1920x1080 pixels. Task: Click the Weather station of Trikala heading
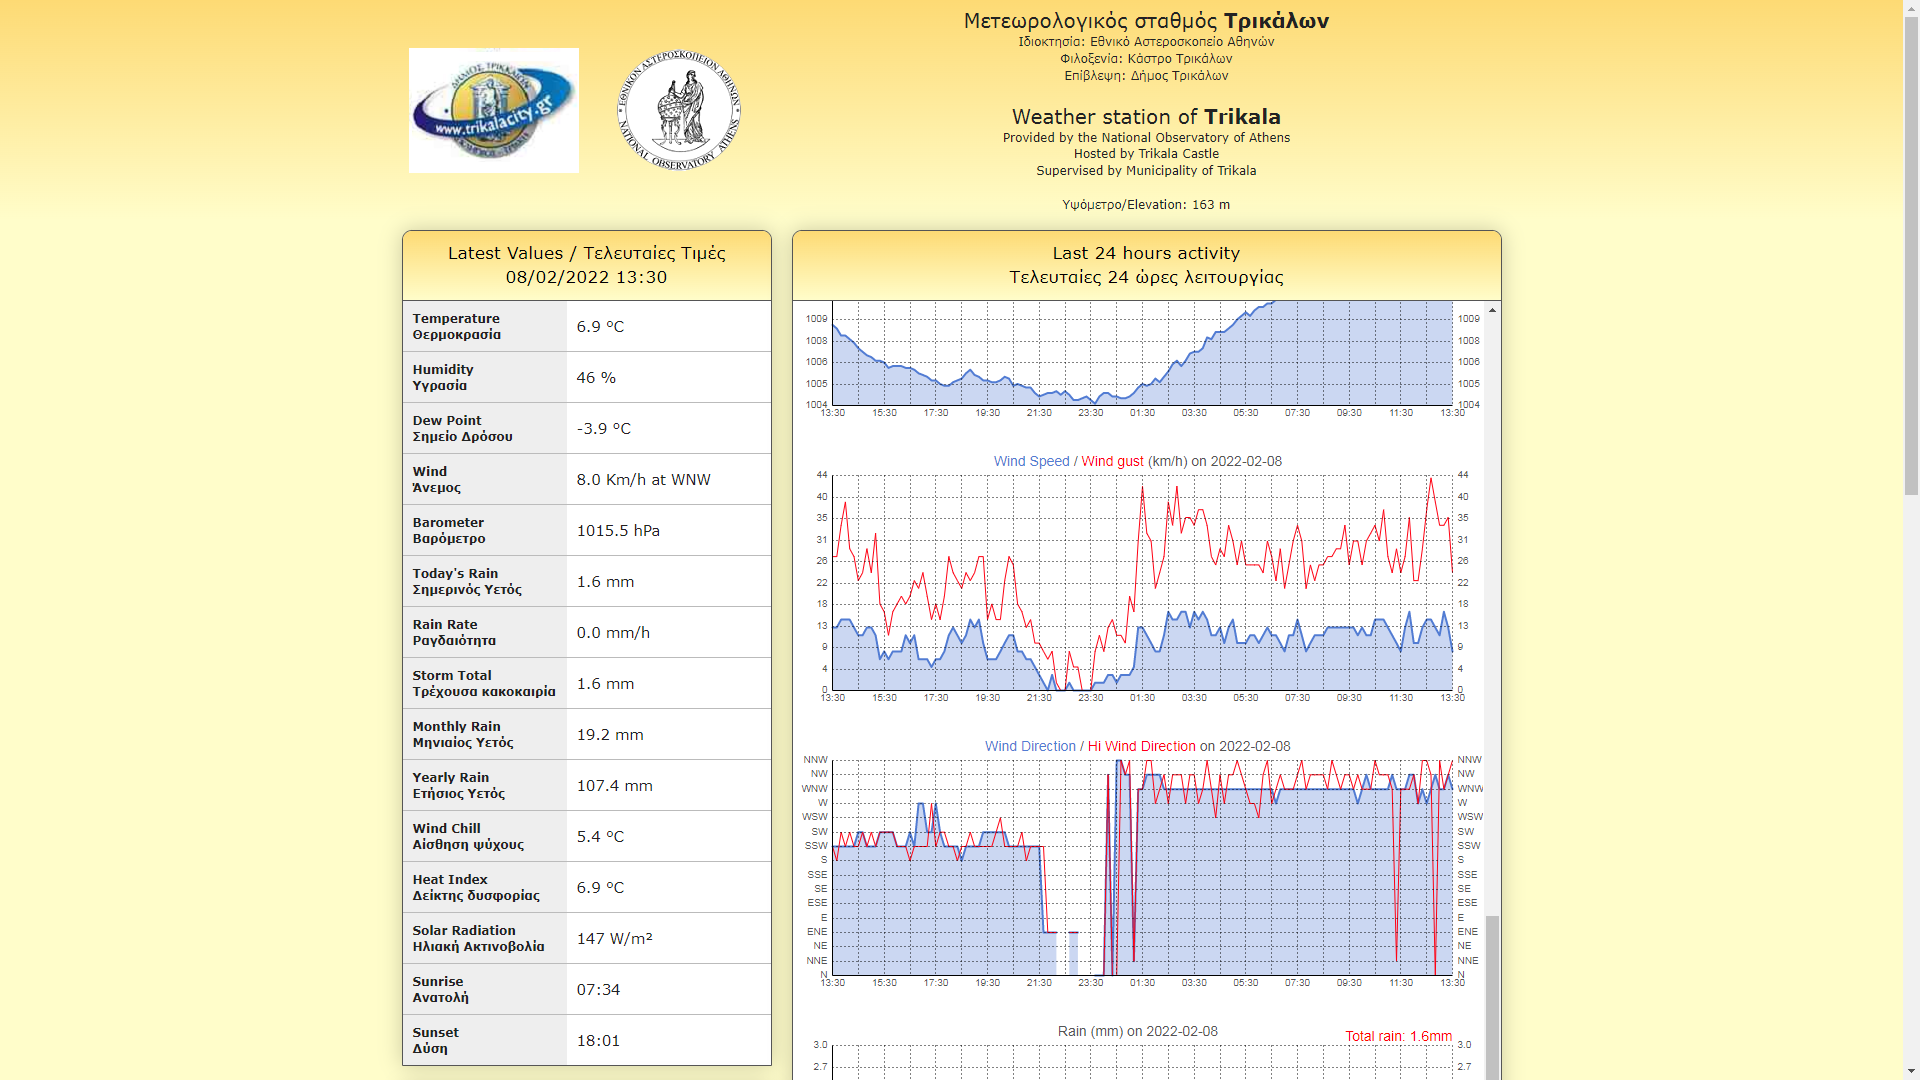coord(1146,117)
